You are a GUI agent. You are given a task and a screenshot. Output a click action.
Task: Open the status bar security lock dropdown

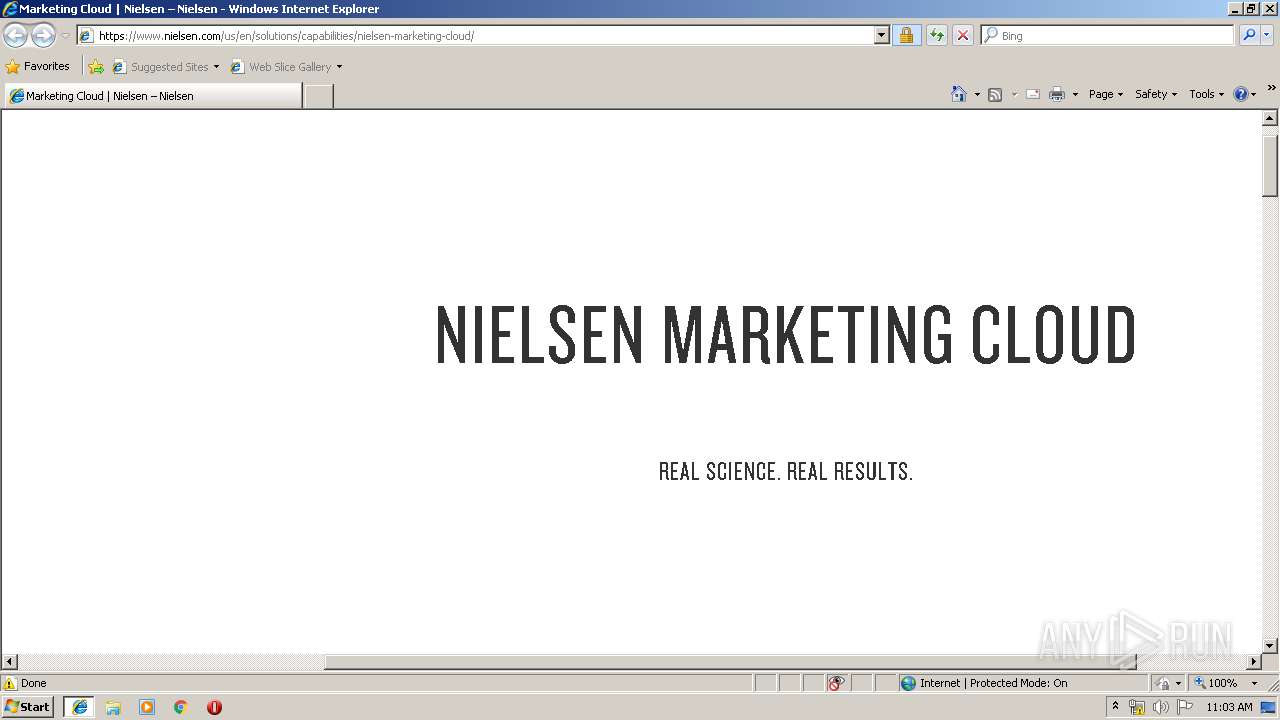(1168, 683)
